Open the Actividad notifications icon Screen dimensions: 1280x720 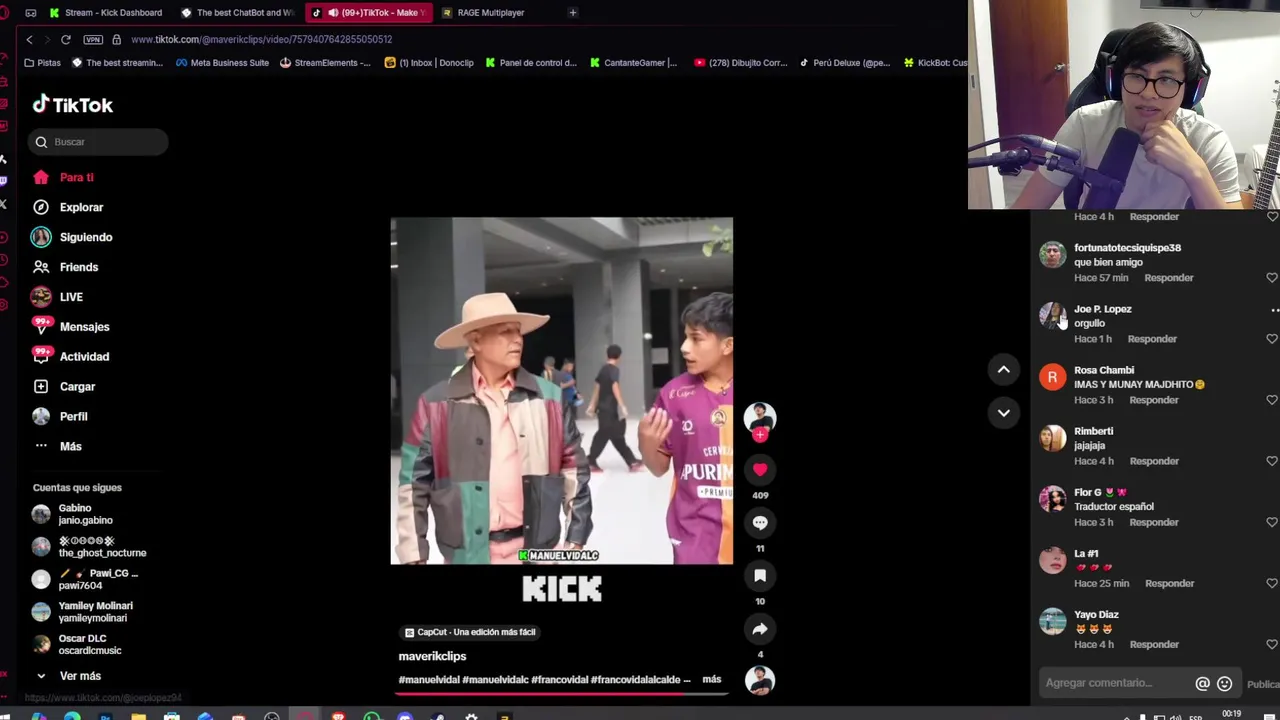(x=41, y=356)
